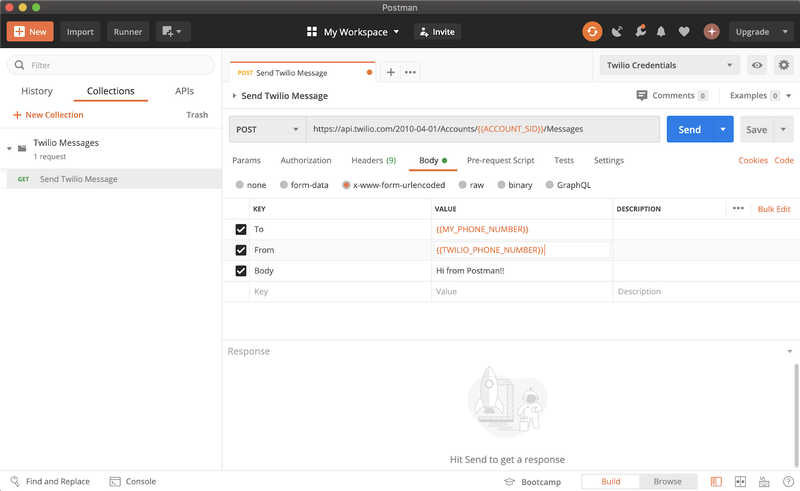Collapse the Twilio Messages collection

(x=10, y=148)
